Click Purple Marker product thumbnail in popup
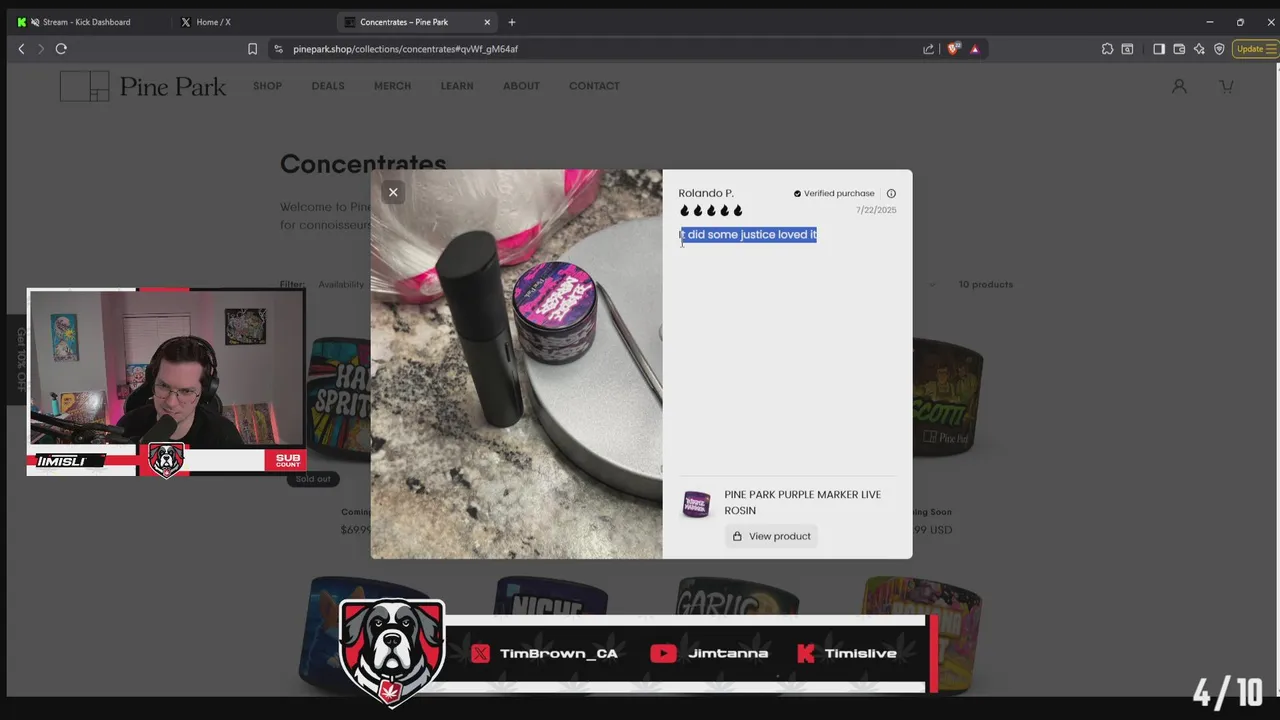 tap(696, 504)
